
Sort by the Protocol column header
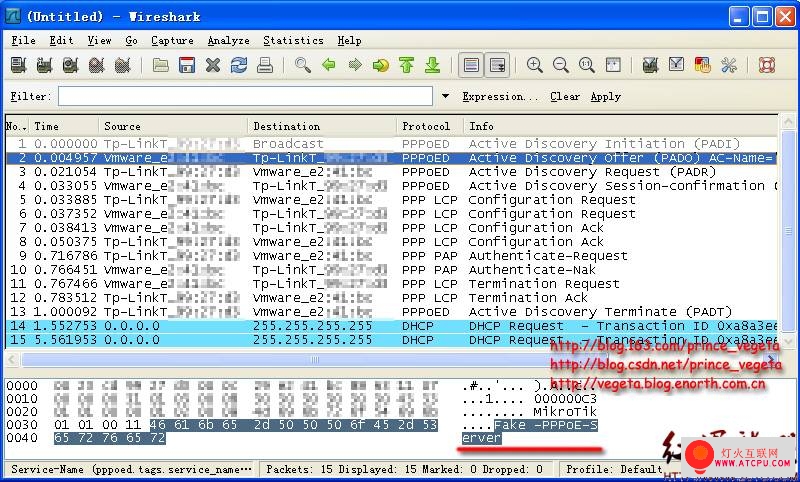coord(430,126)
